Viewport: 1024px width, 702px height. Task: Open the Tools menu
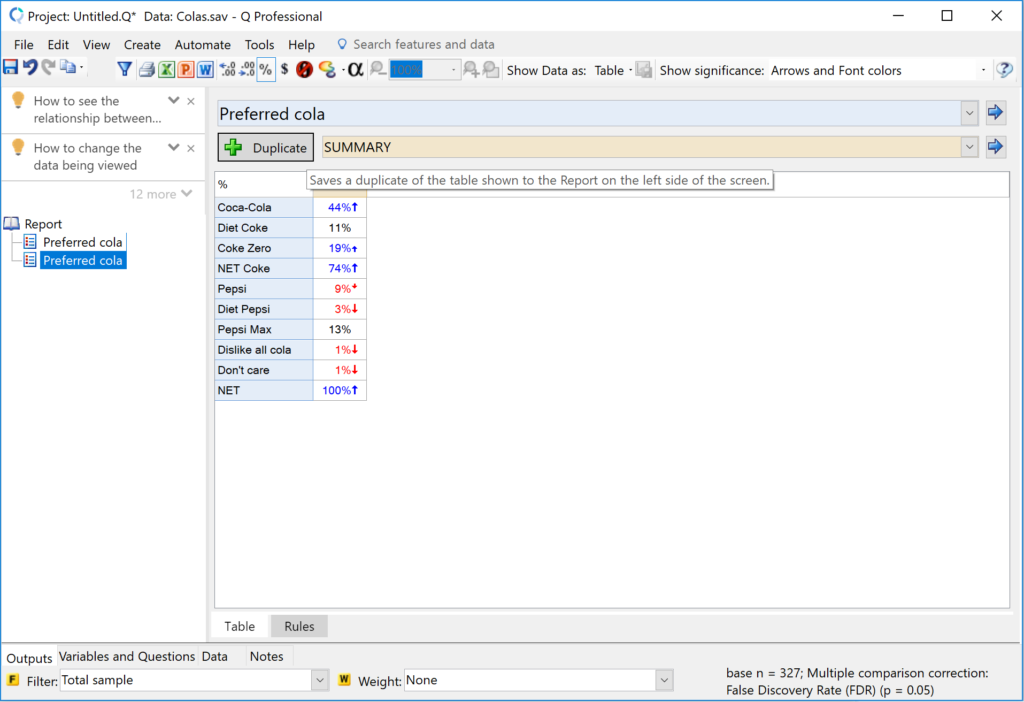pyautogui.click(x=259, y=44)
